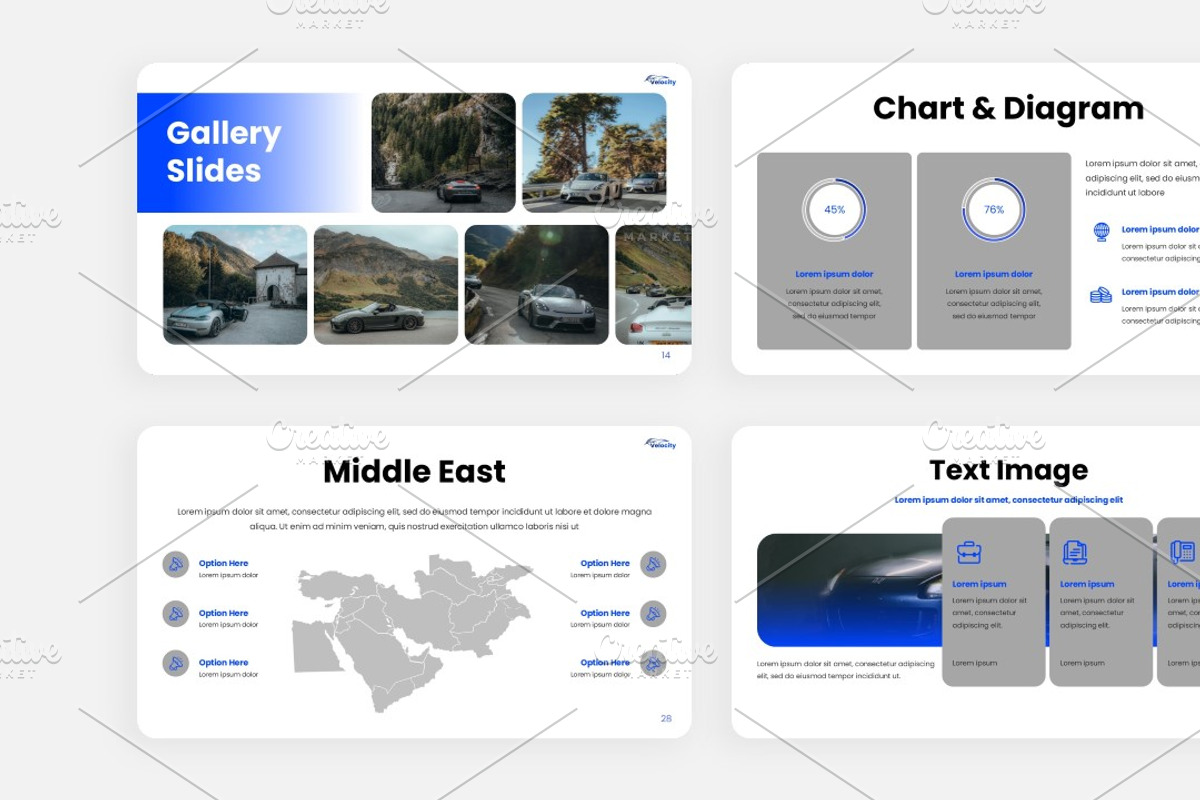
Task: Click the 'Chart & Diagram' heading
Action: (1008, 108)
